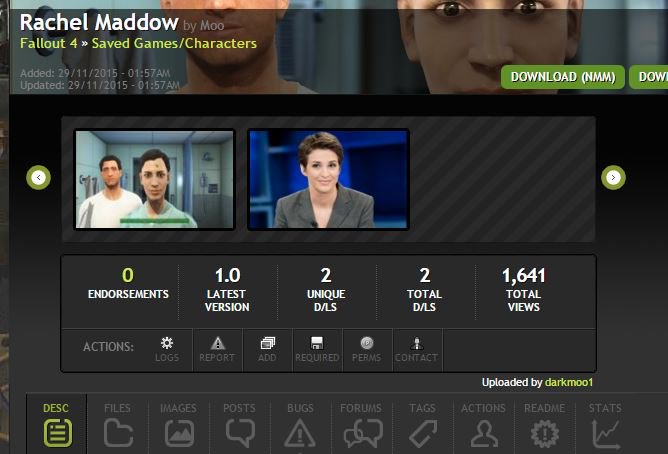View Required files action
Screen dimensions: 668x454
(317, 350)
